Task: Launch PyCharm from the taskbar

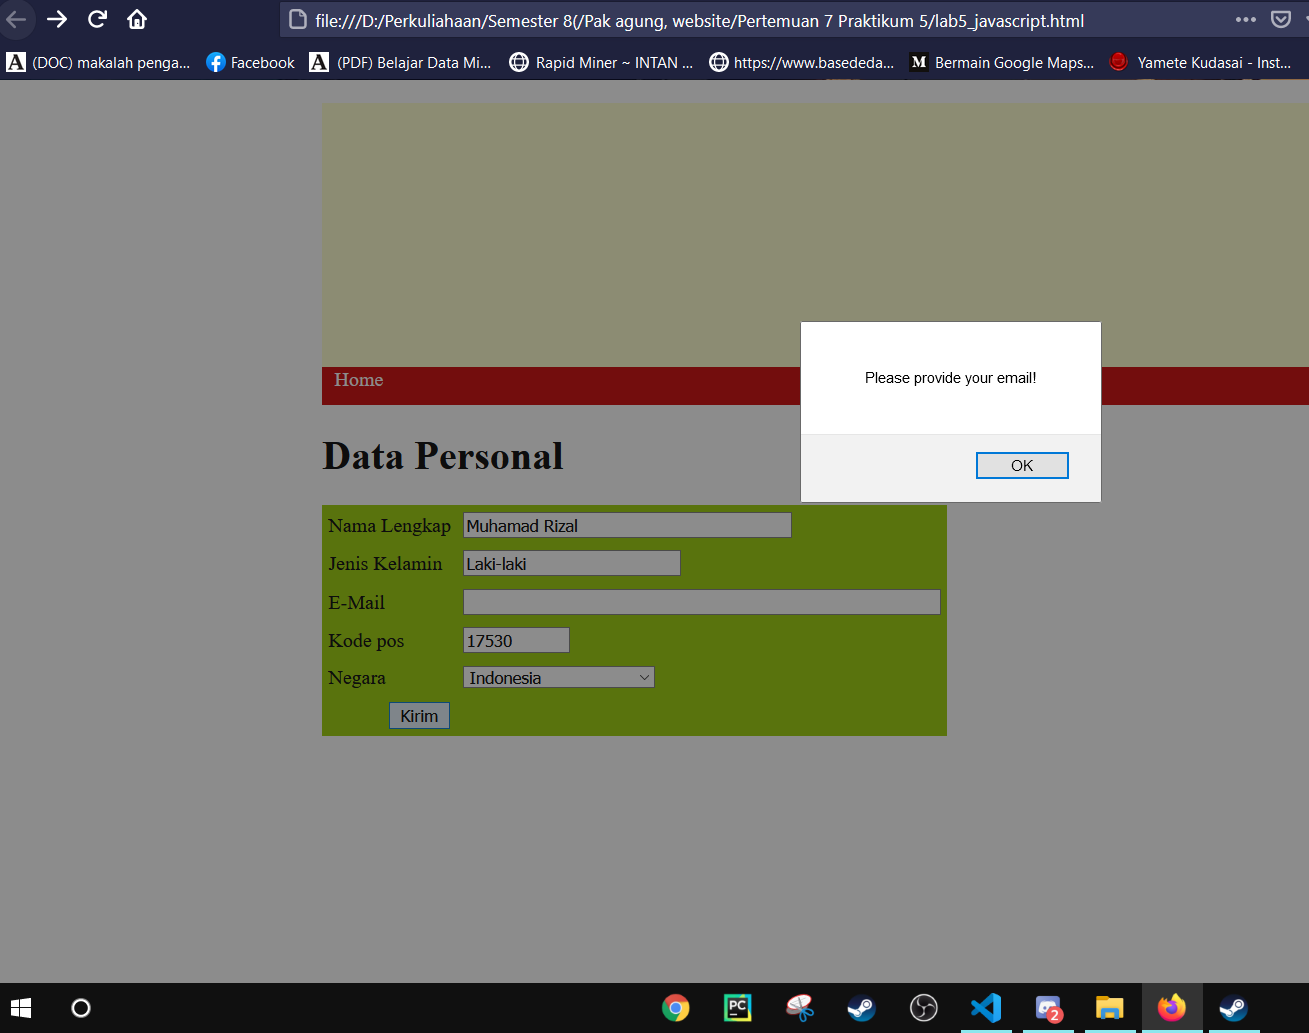Action: tap(737, 1008)
